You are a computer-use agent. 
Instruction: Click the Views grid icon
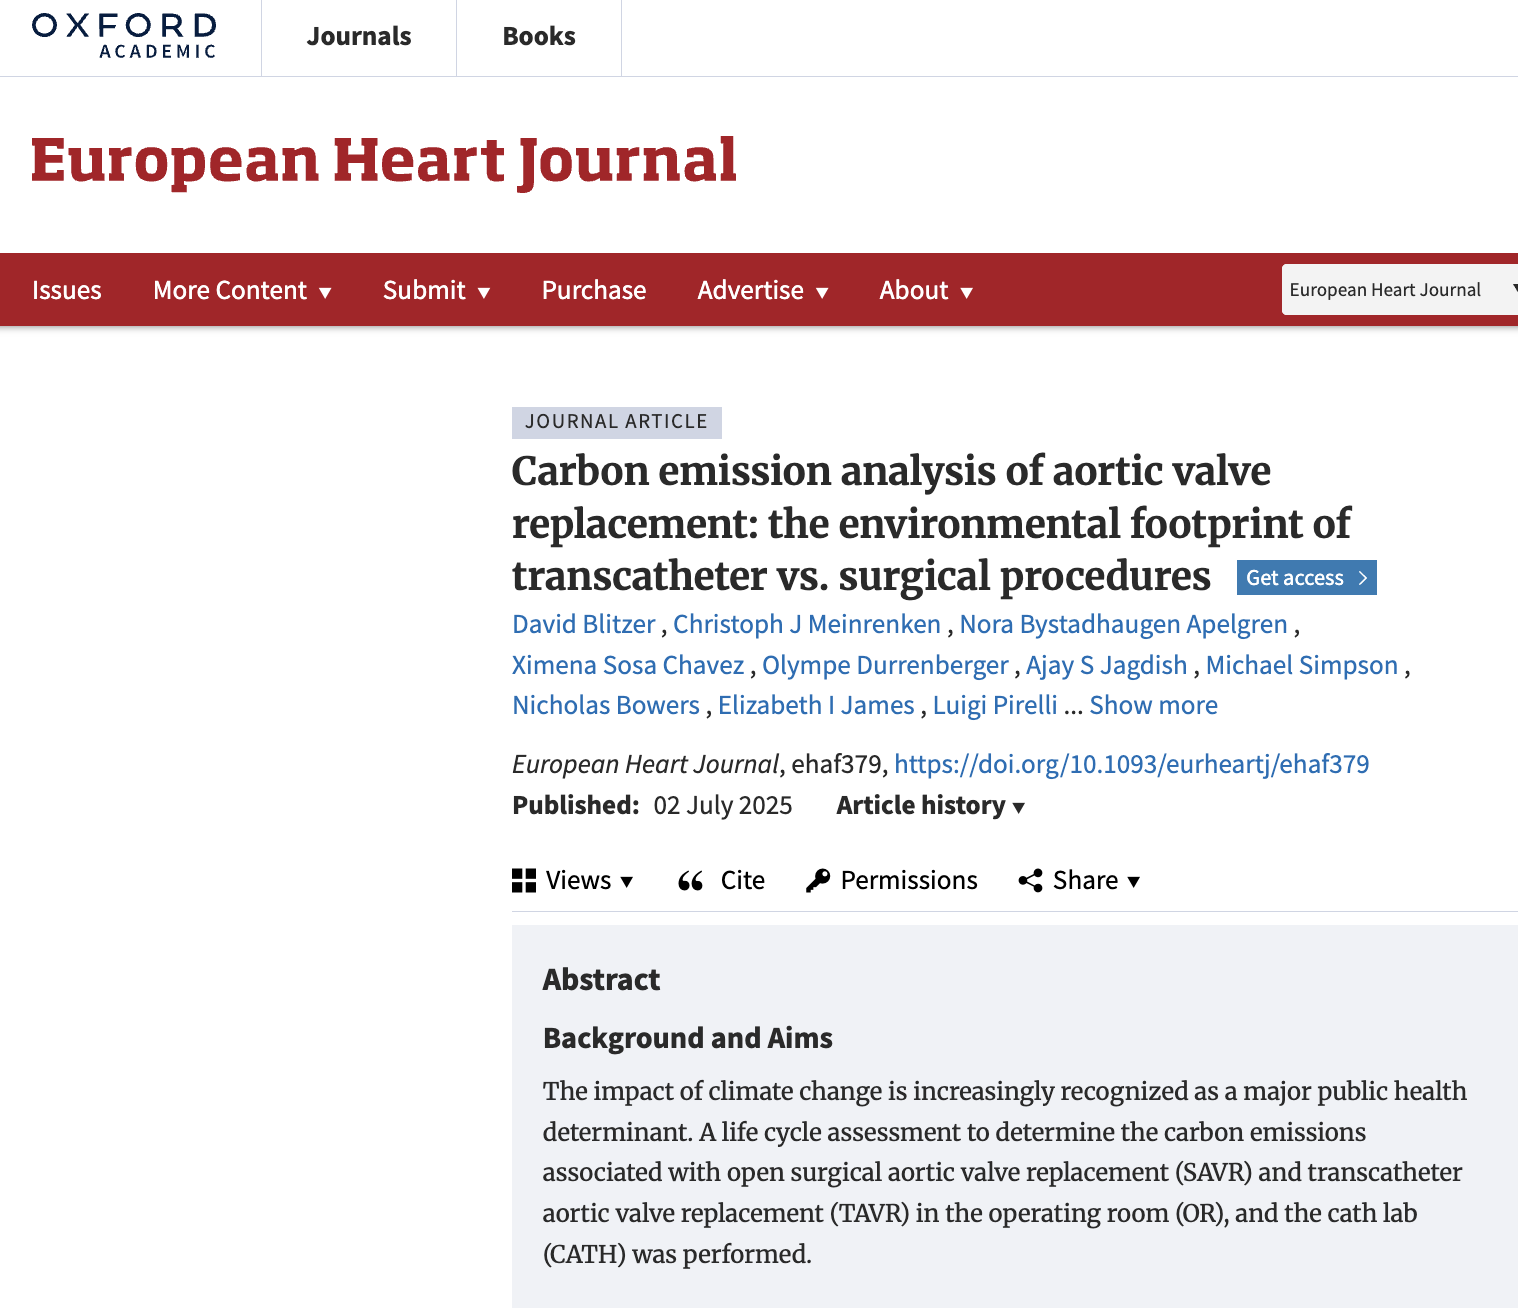click(524, 881)
